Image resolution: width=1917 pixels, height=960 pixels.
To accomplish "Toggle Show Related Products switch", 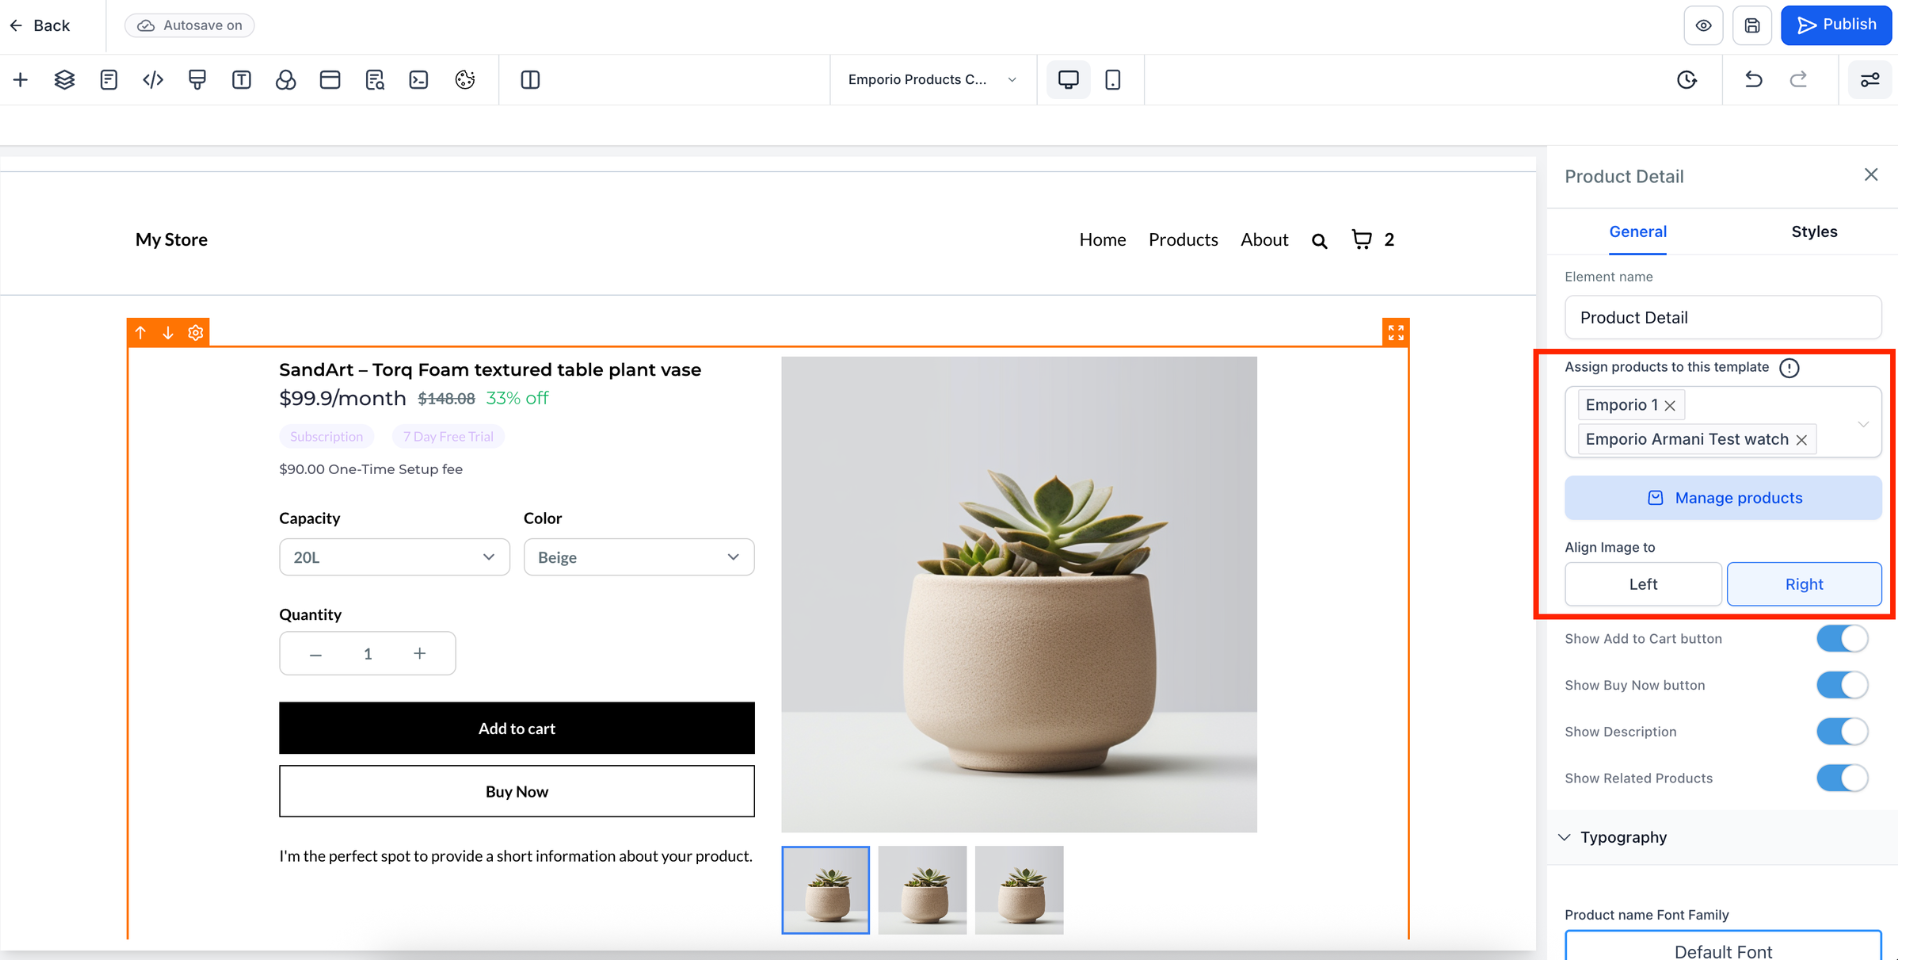I will 1842,778.
